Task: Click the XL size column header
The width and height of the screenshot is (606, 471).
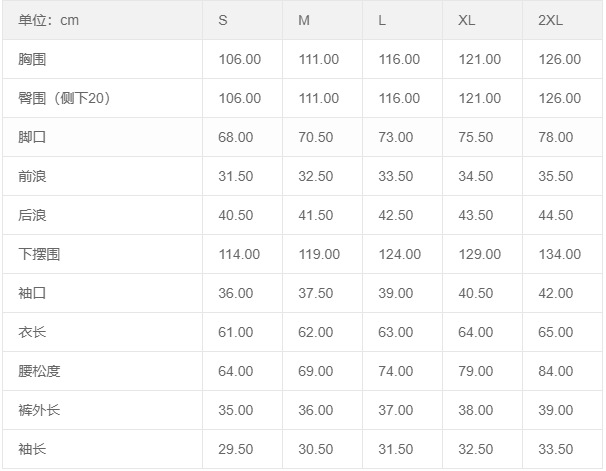Action: 467,20
